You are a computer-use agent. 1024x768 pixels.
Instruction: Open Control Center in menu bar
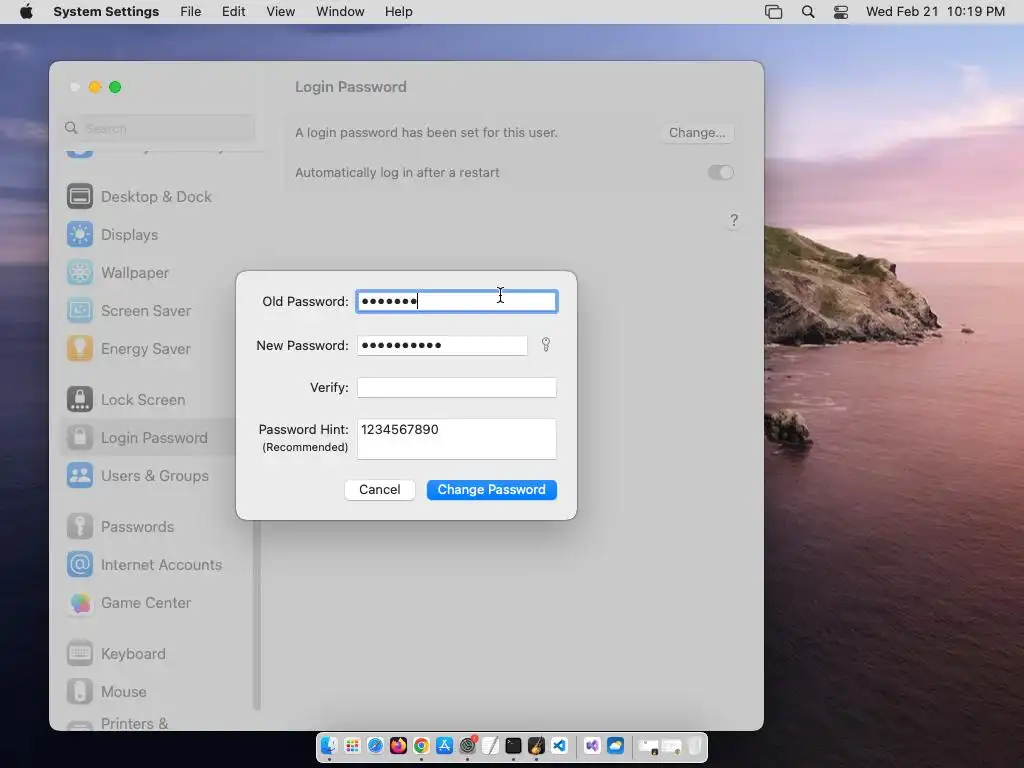click(841, 12)
